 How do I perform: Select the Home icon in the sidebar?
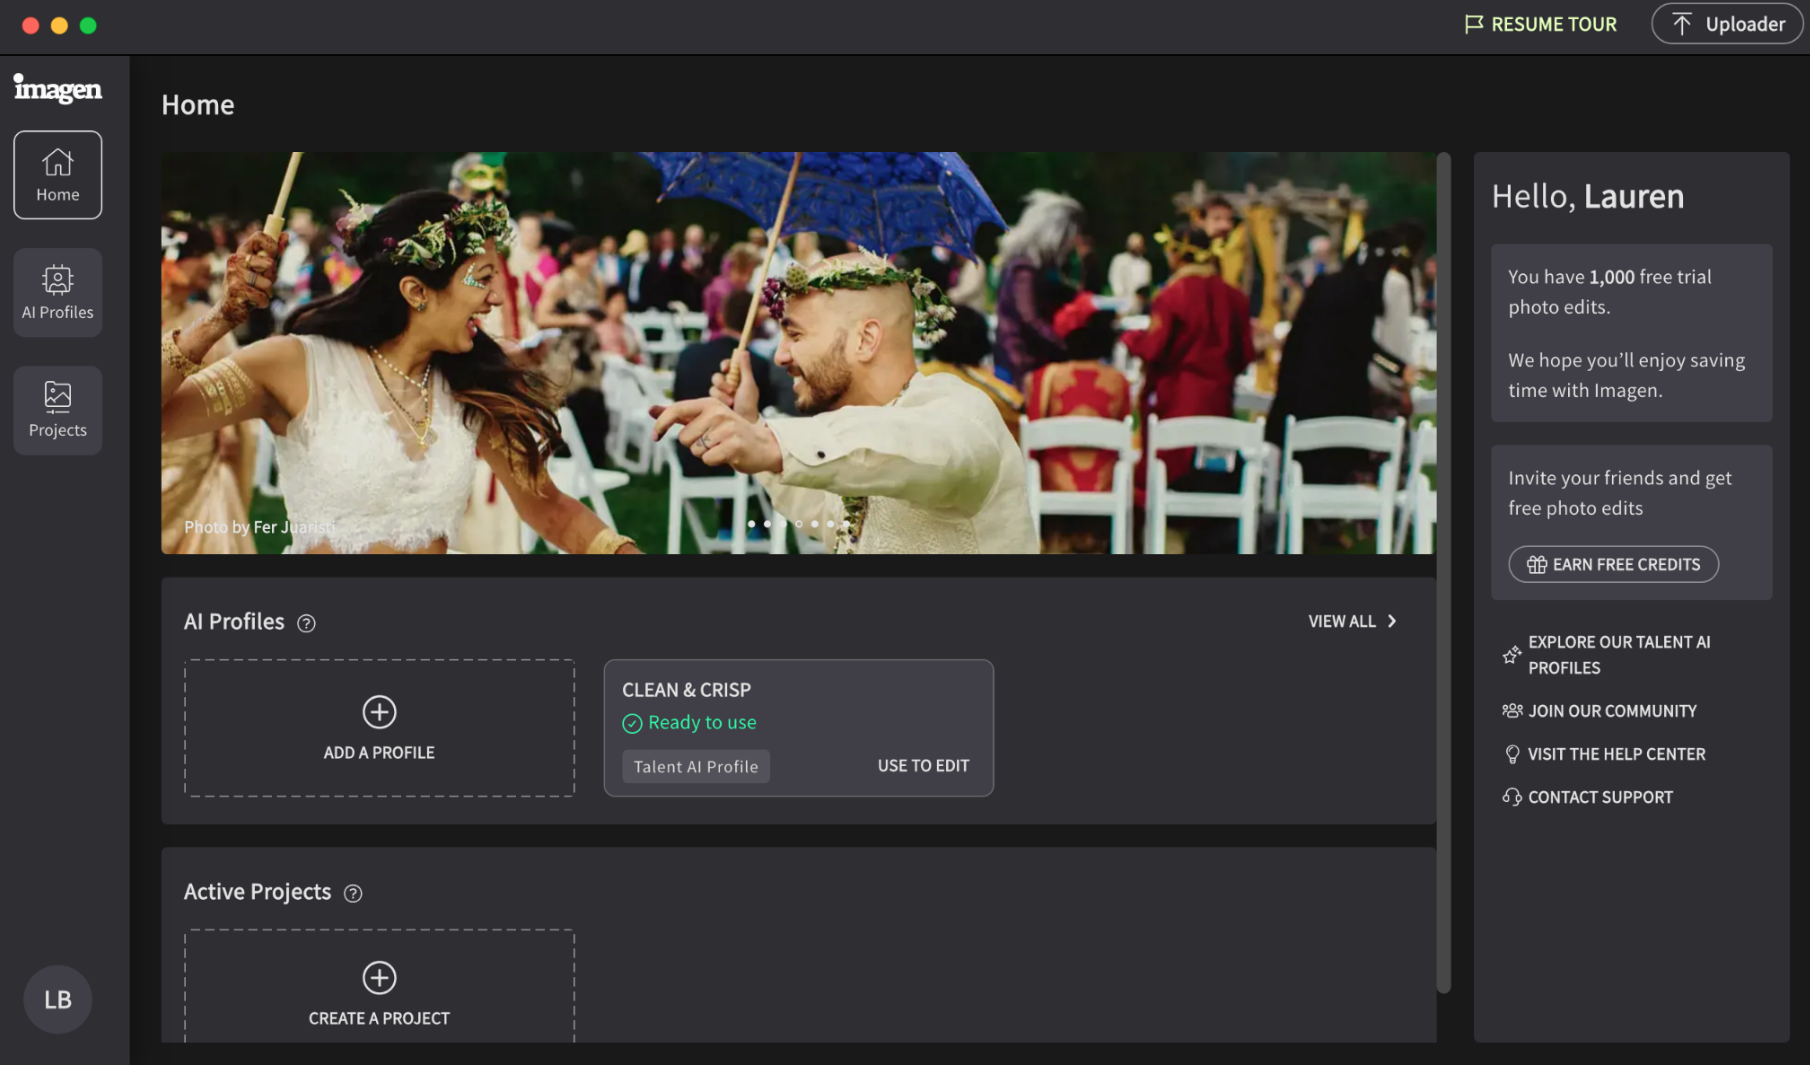(57, 160)
